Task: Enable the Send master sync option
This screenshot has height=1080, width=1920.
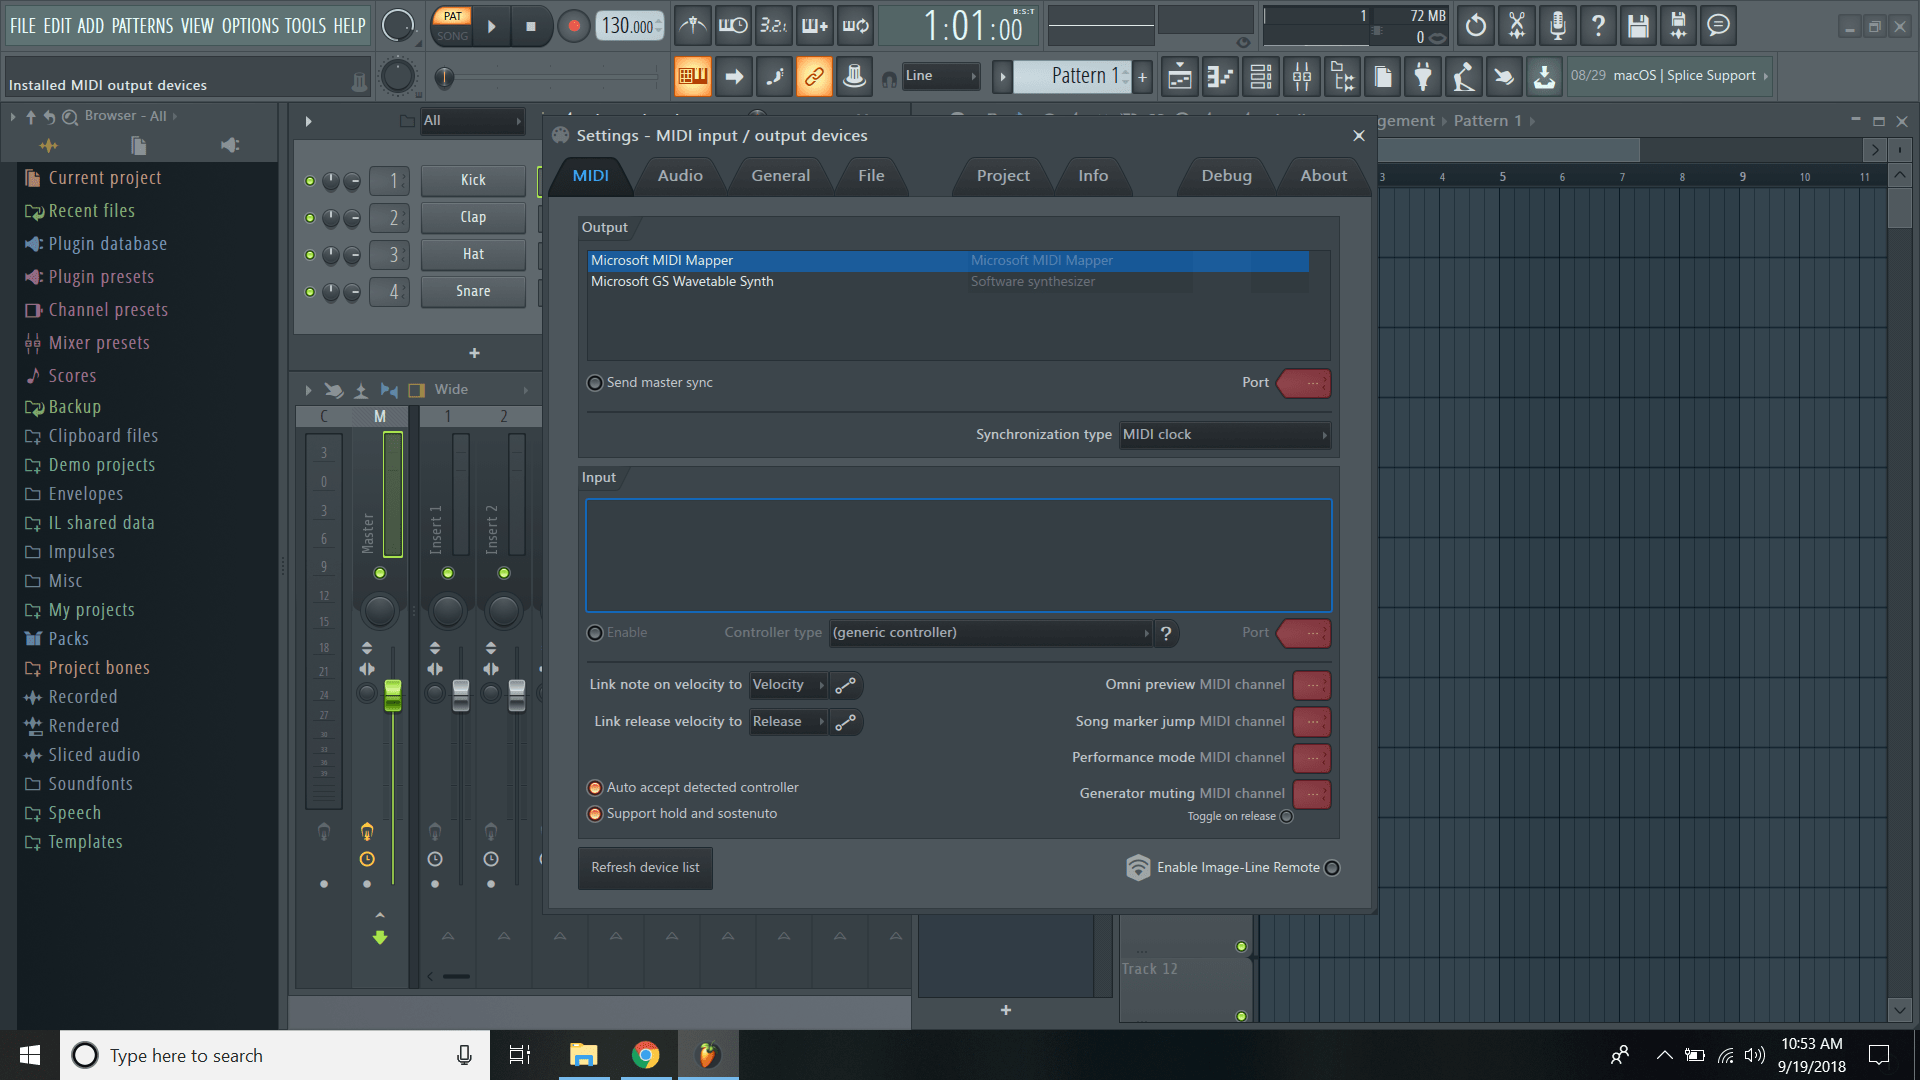Action: tap(594, 382)
